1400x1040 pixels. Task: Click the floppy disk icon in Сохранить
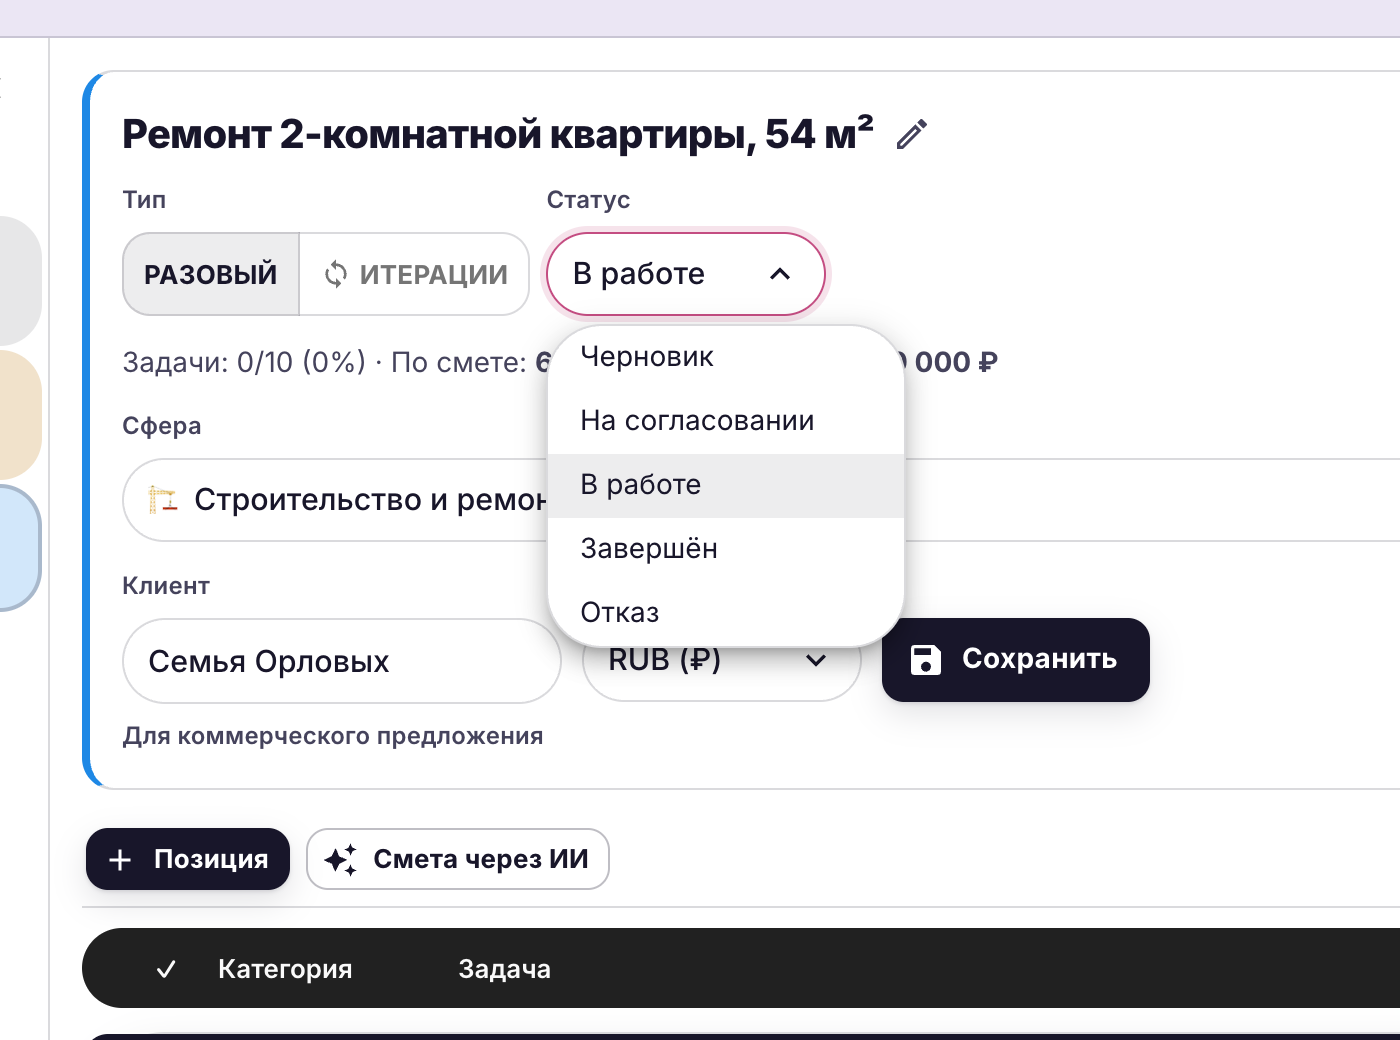coord(926,660)
